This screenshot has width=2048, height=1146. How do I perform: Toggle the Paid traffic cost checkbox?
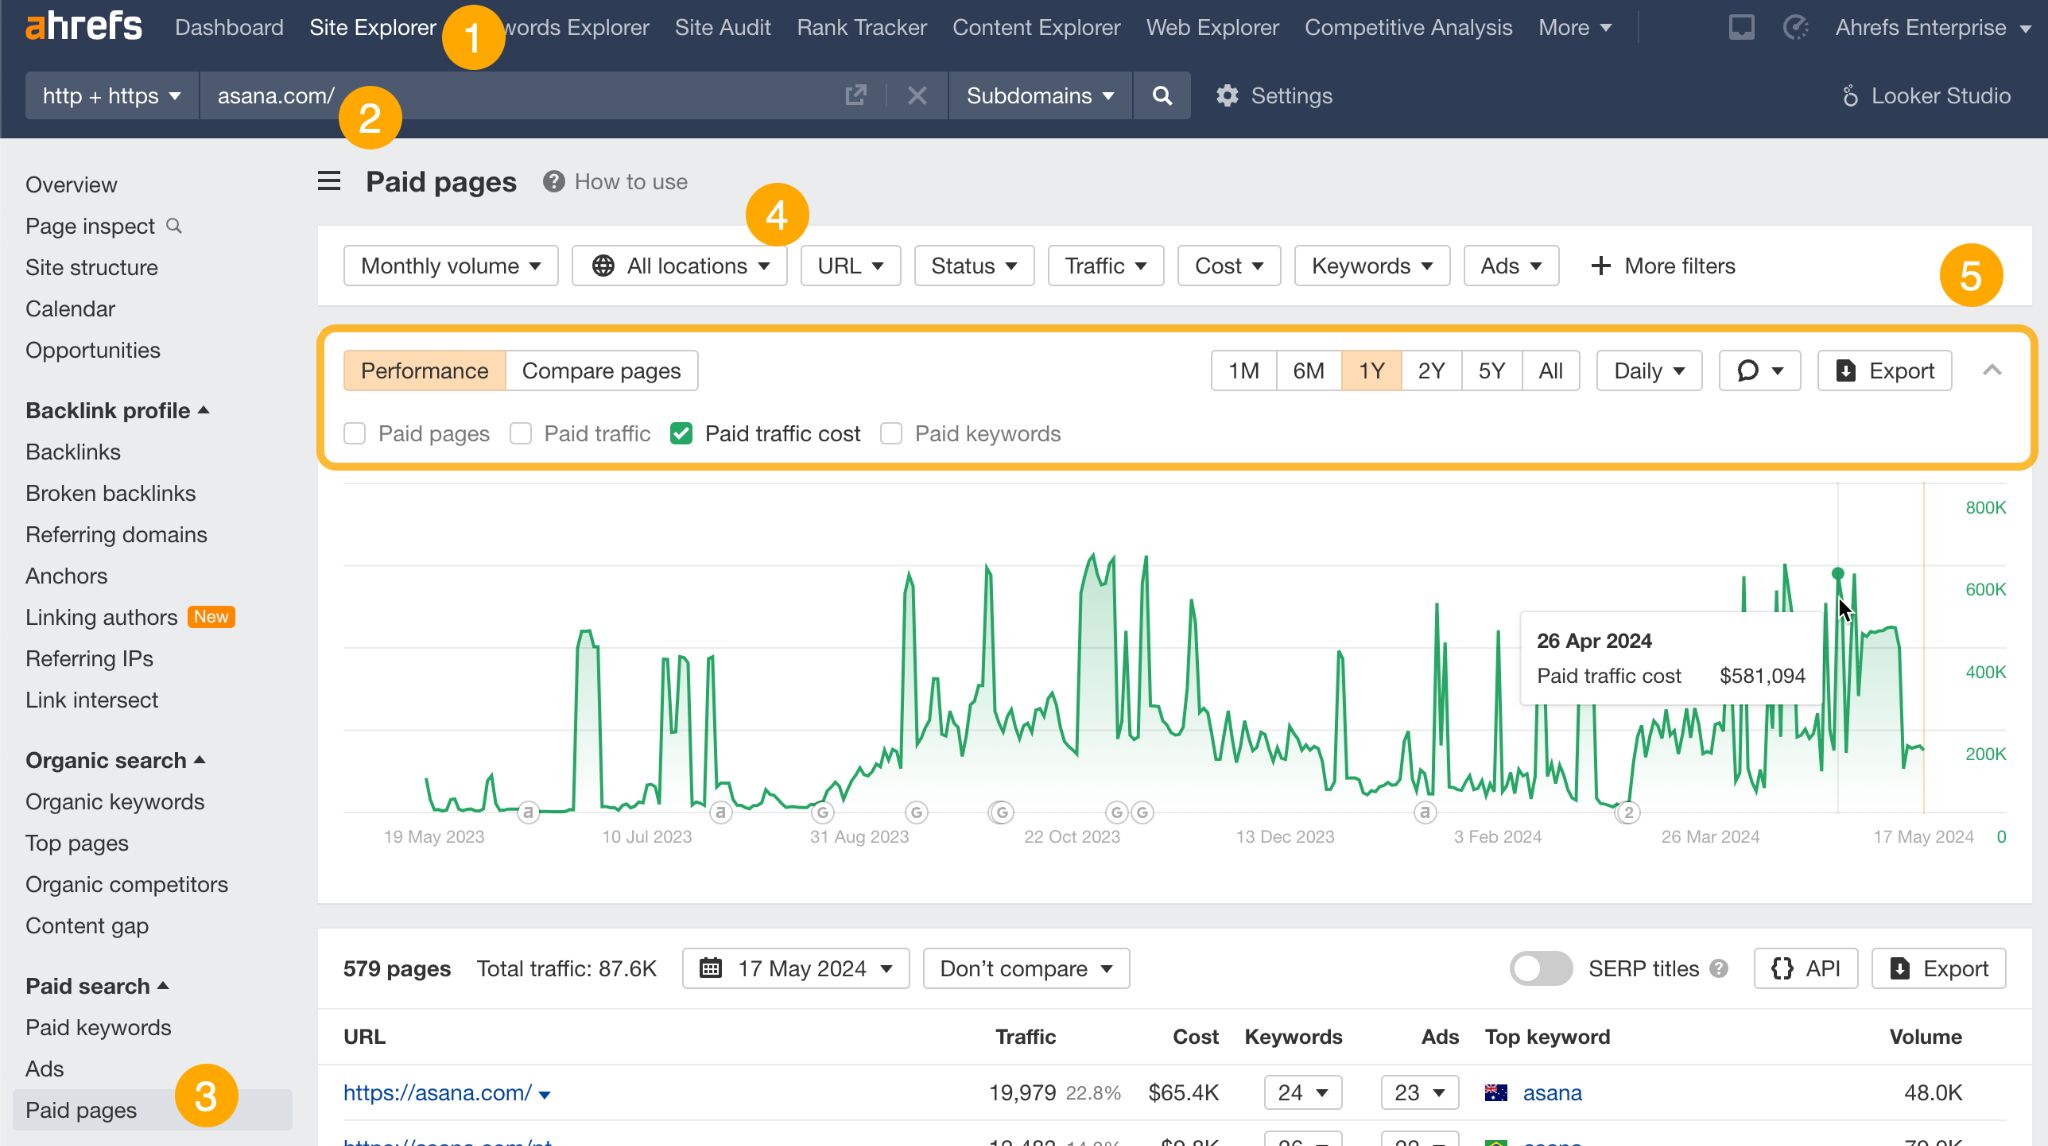coord(681,433)
